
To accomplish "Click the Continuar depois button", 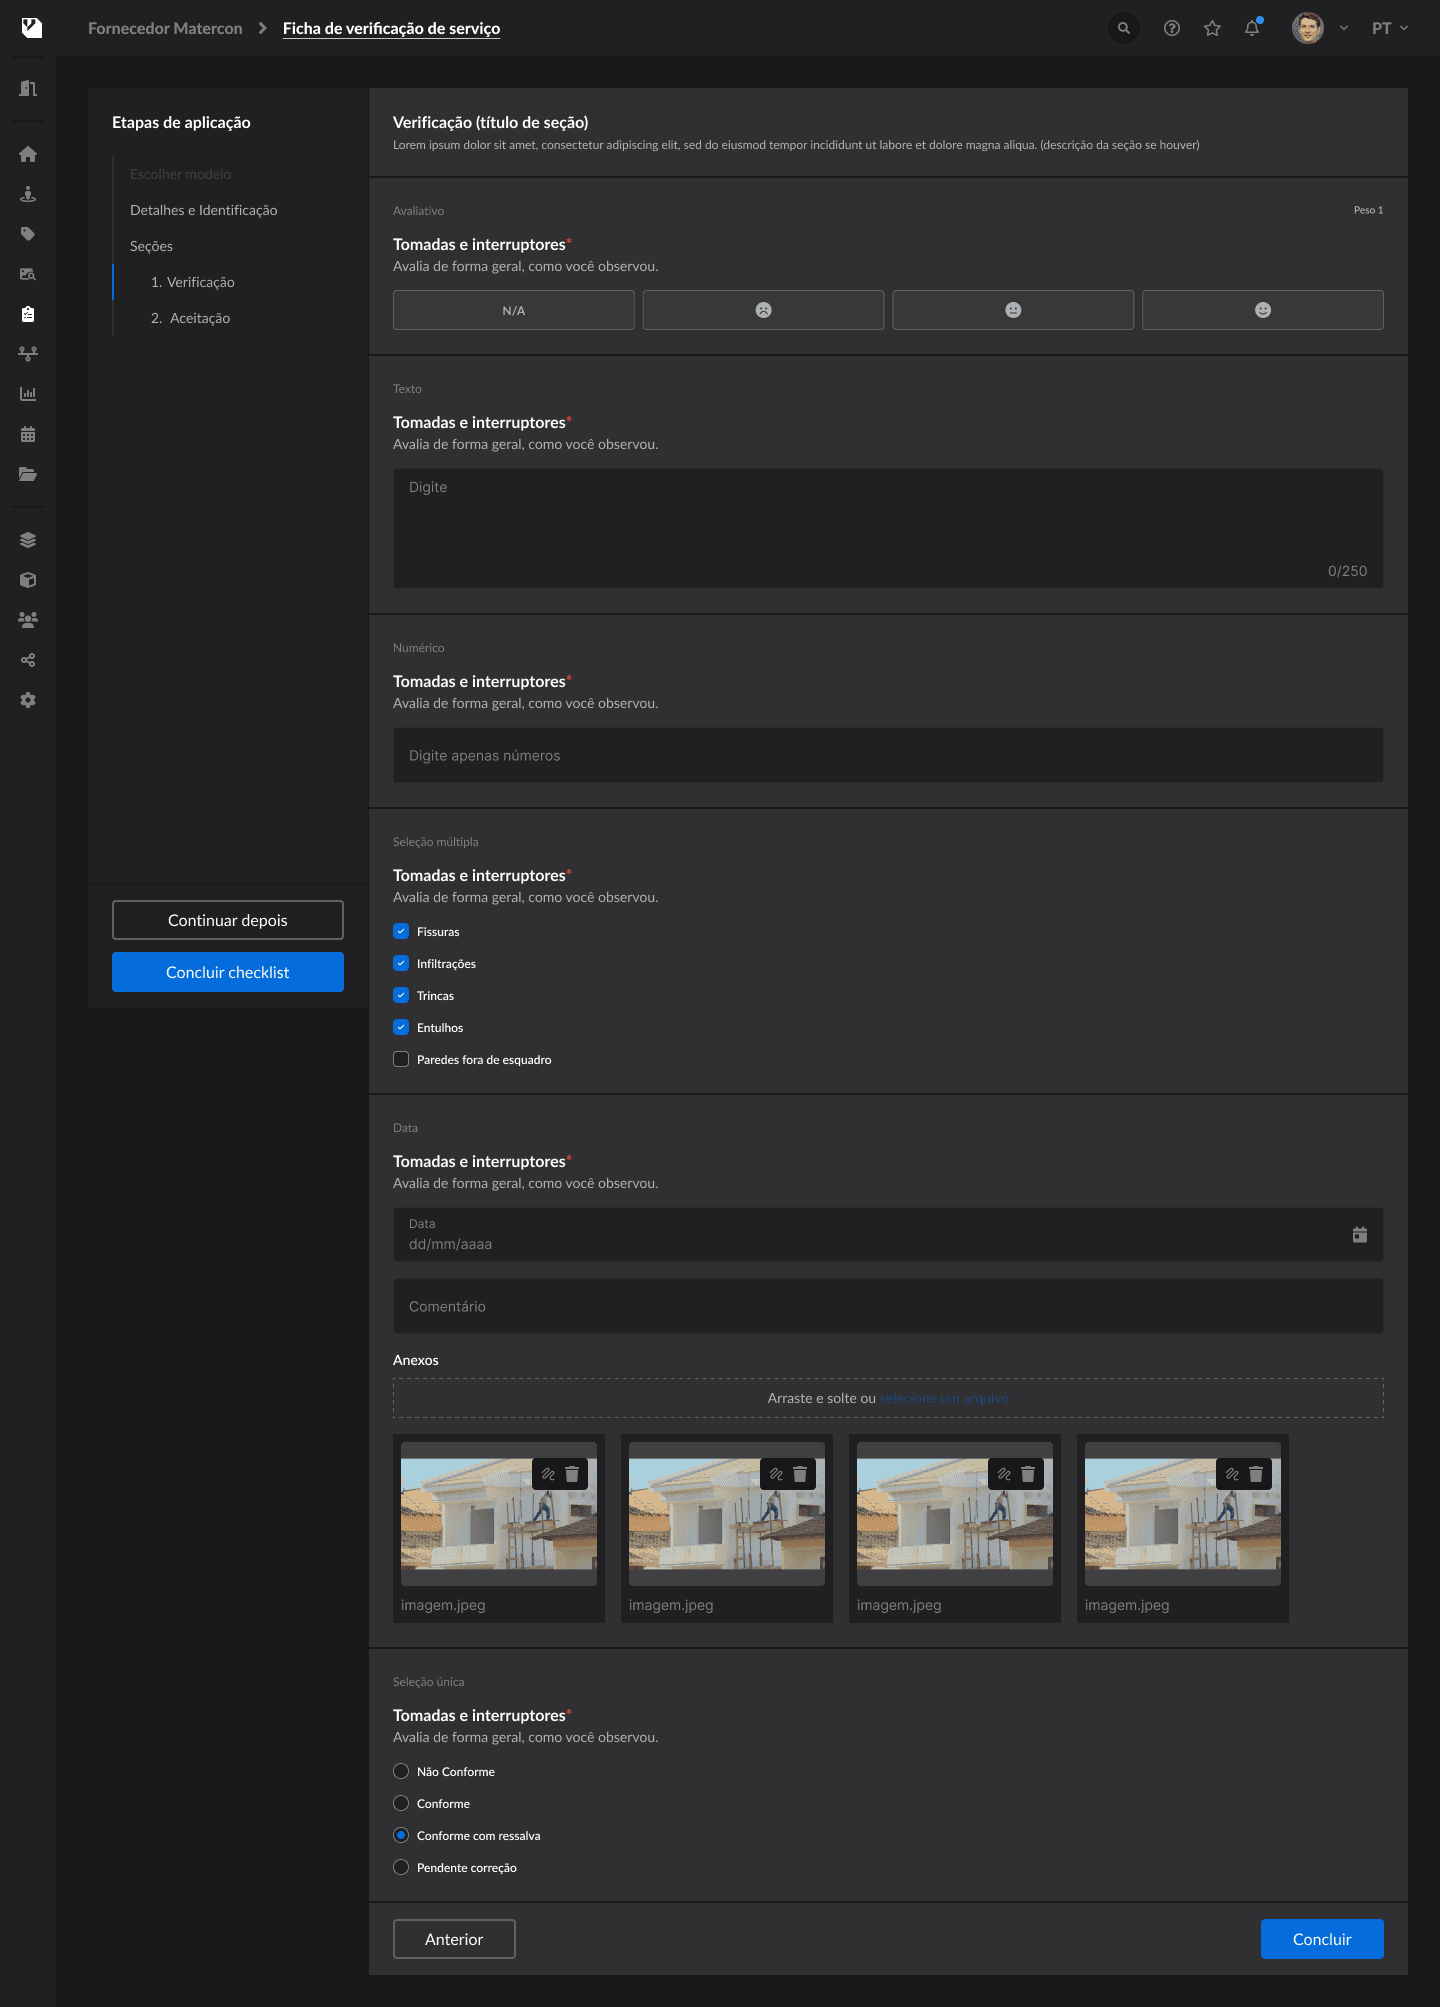I will point(227,920).
